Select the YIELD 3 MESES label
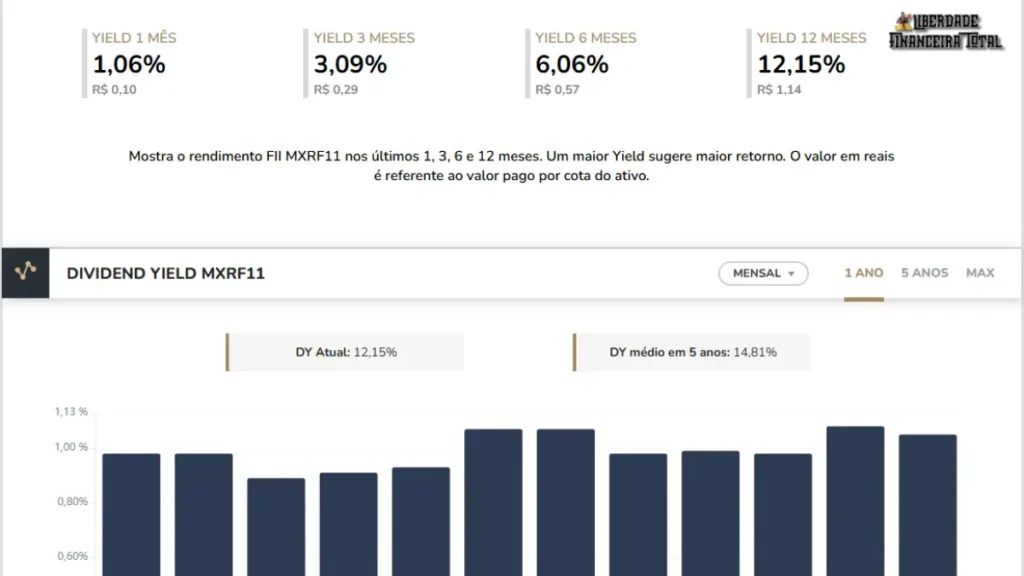 point(364,38)
